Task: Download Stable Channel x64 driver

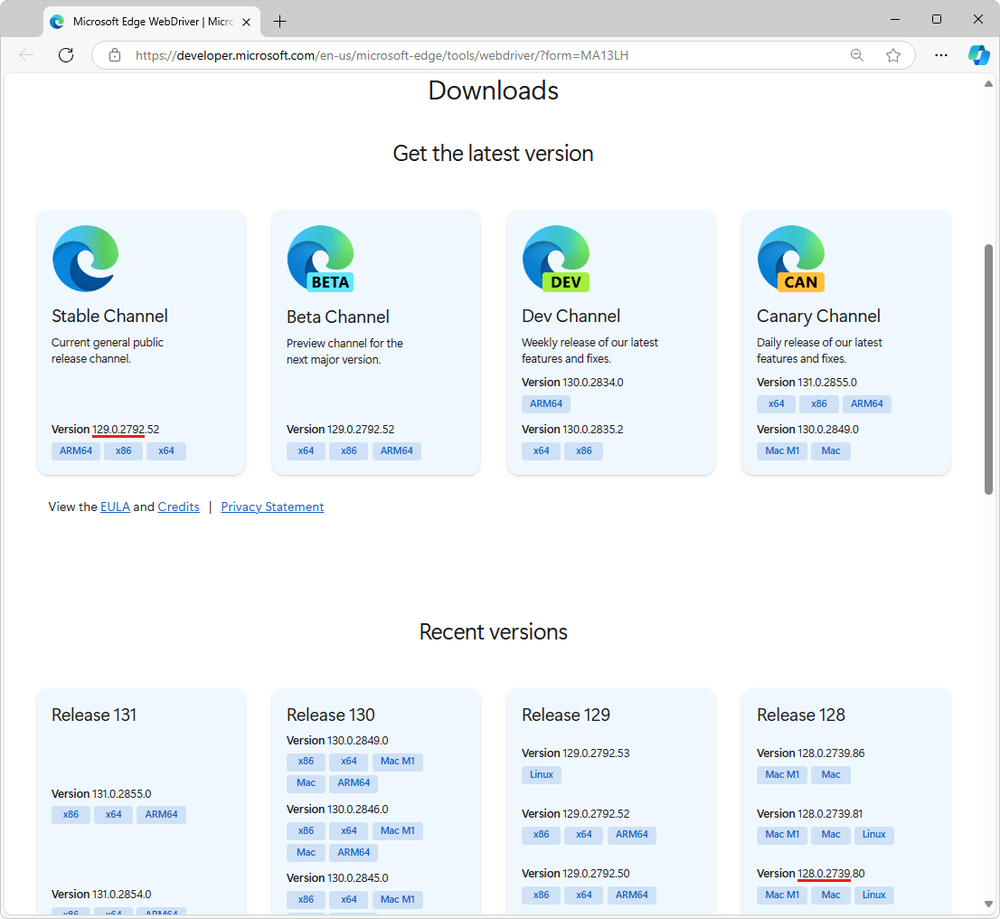Action: (166, 451)
